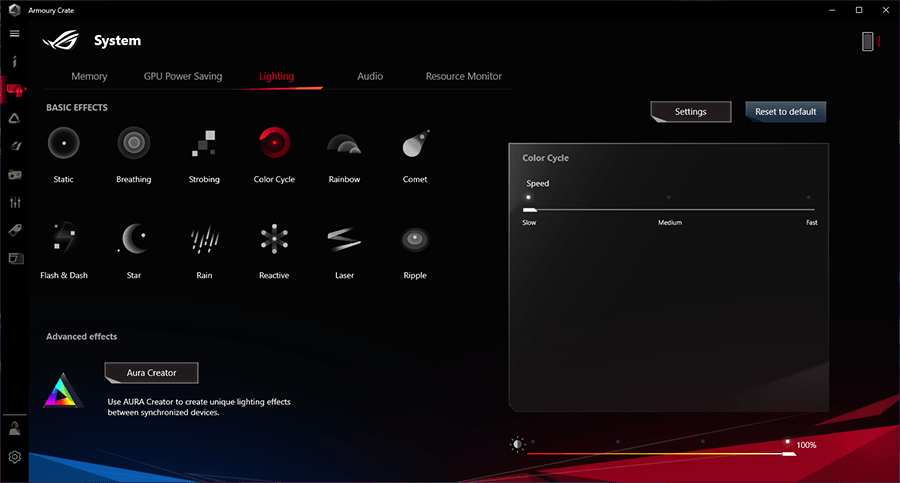
Task: Select the Comet lighting effect
Action: [x=415, y=144]
